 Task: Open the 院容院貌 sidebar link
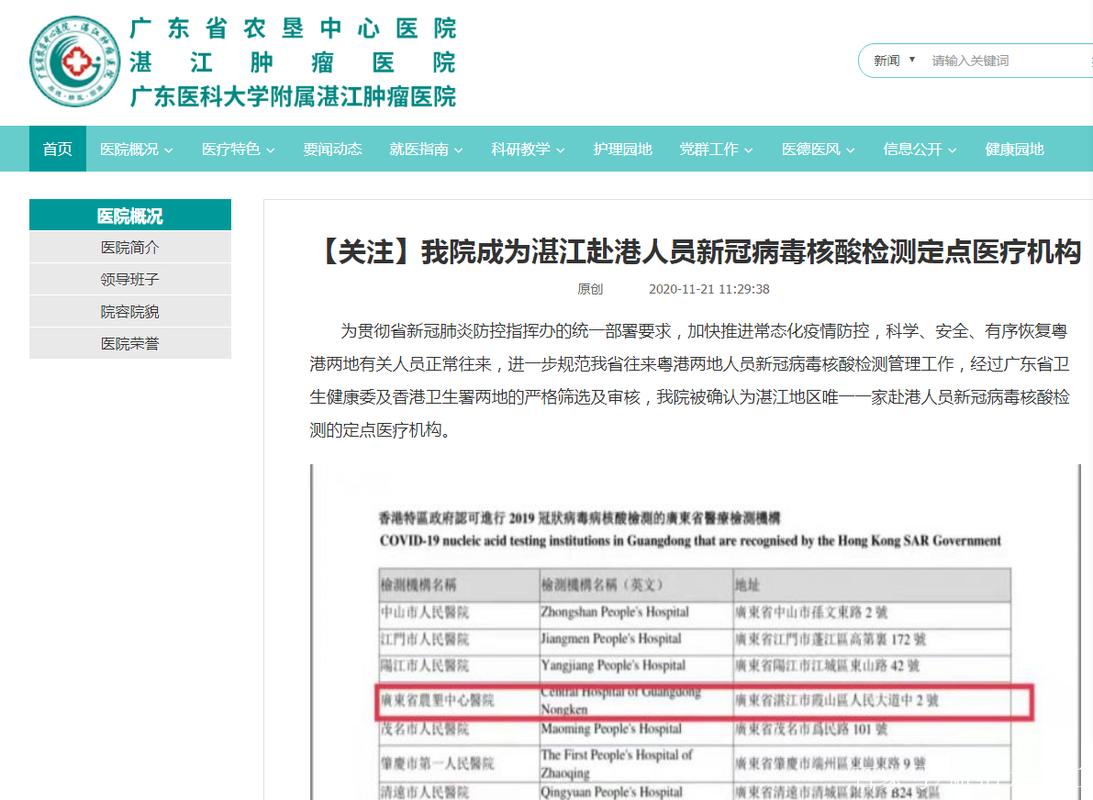point(130,311)
